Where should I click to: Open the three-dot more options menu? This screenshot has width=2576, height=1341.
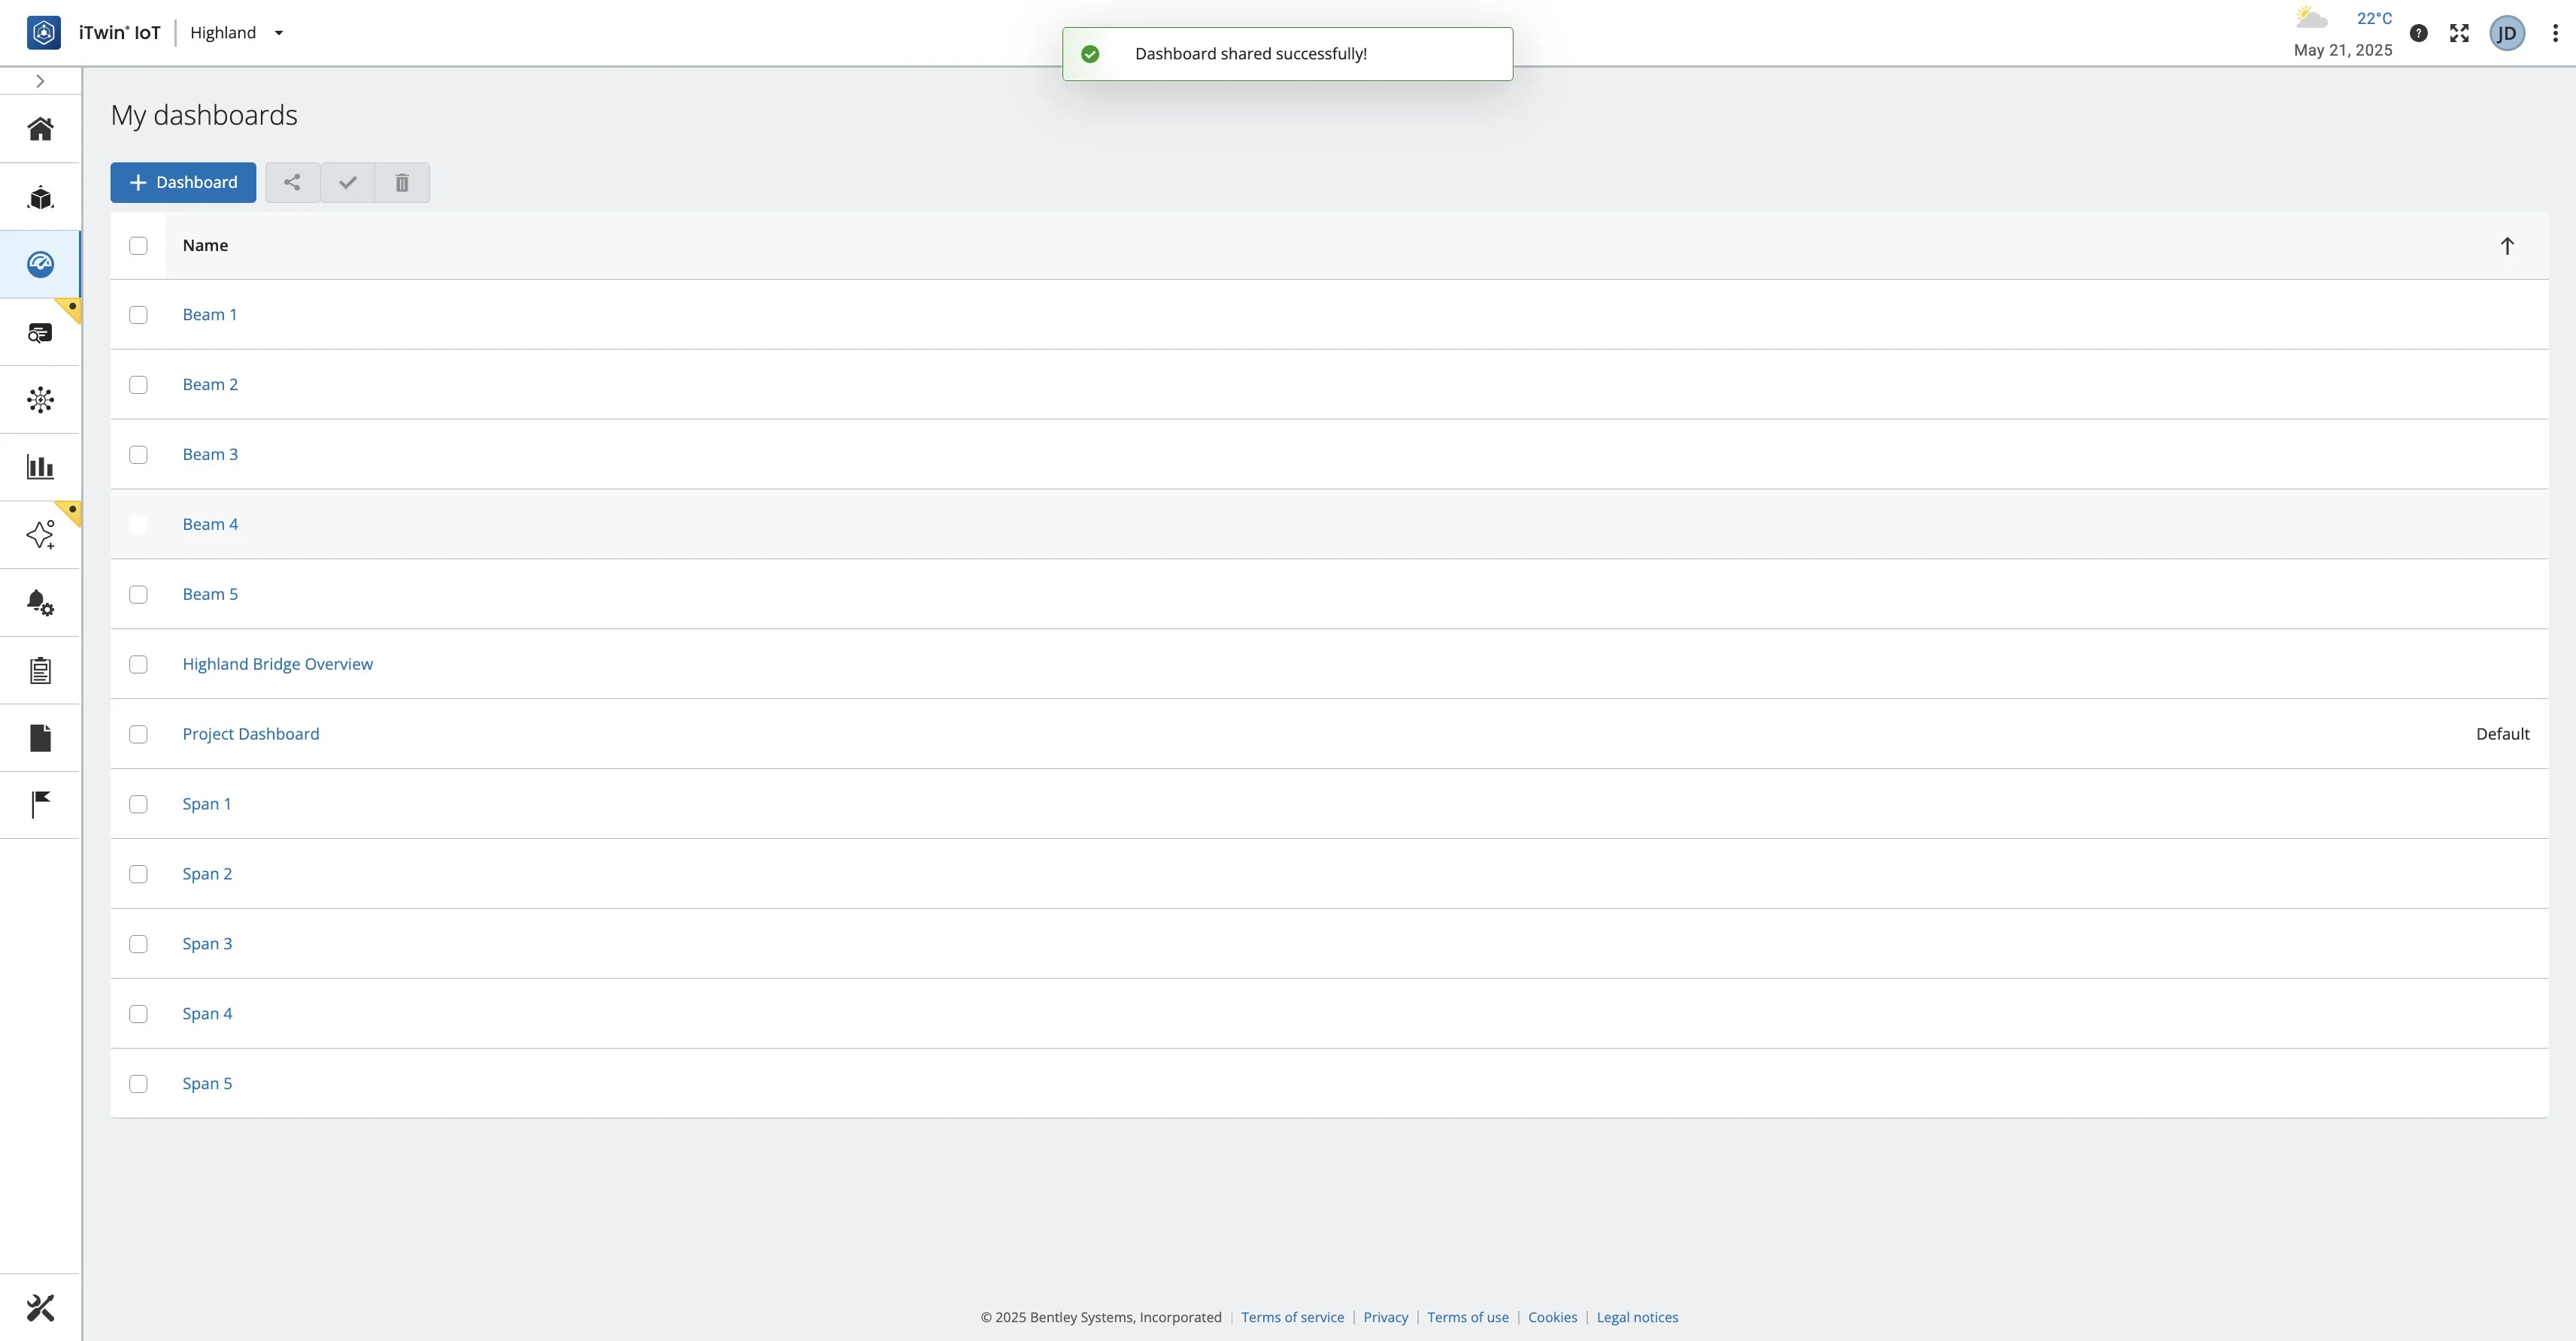tap(2554, 33)
